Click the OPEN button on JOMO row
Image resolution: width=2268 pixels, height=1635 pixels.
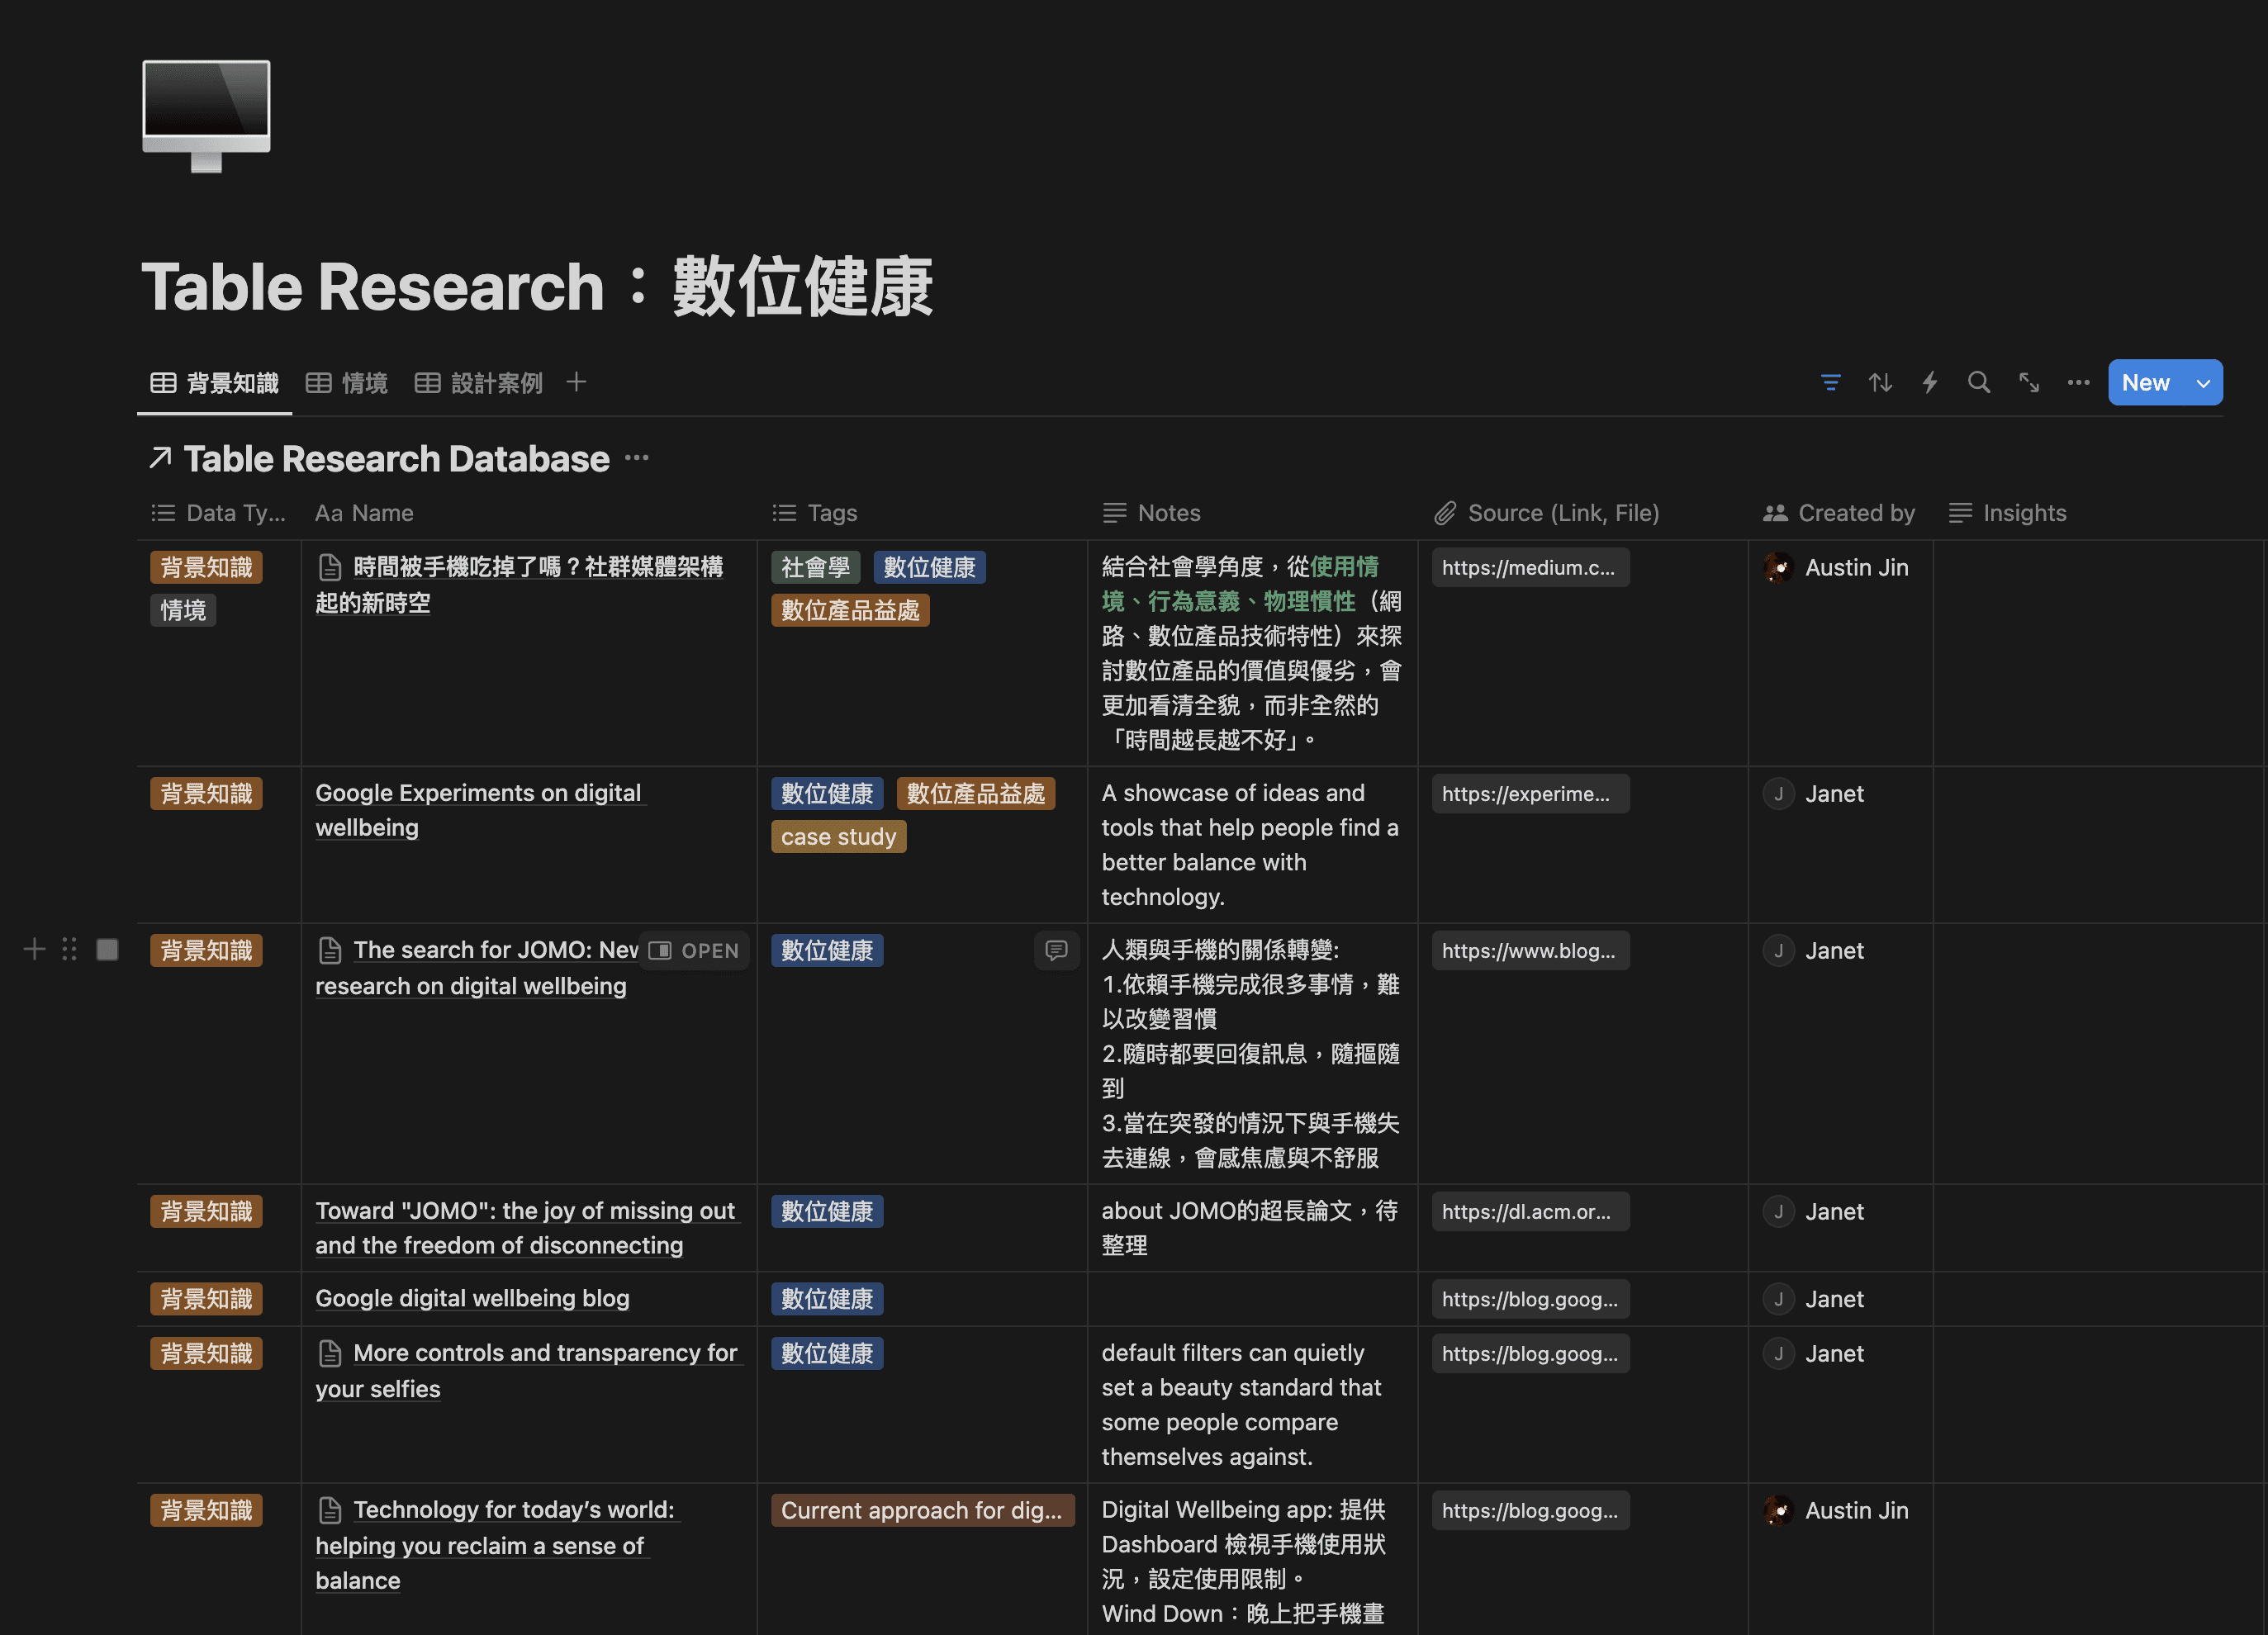tap(694, 950)
